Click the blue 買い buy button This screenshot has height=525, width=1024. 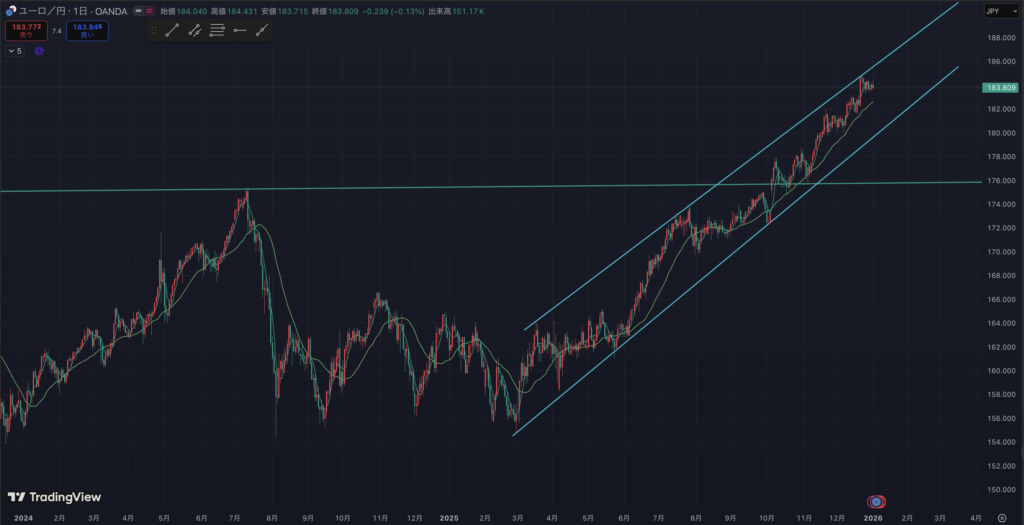(x=88, y=31)
